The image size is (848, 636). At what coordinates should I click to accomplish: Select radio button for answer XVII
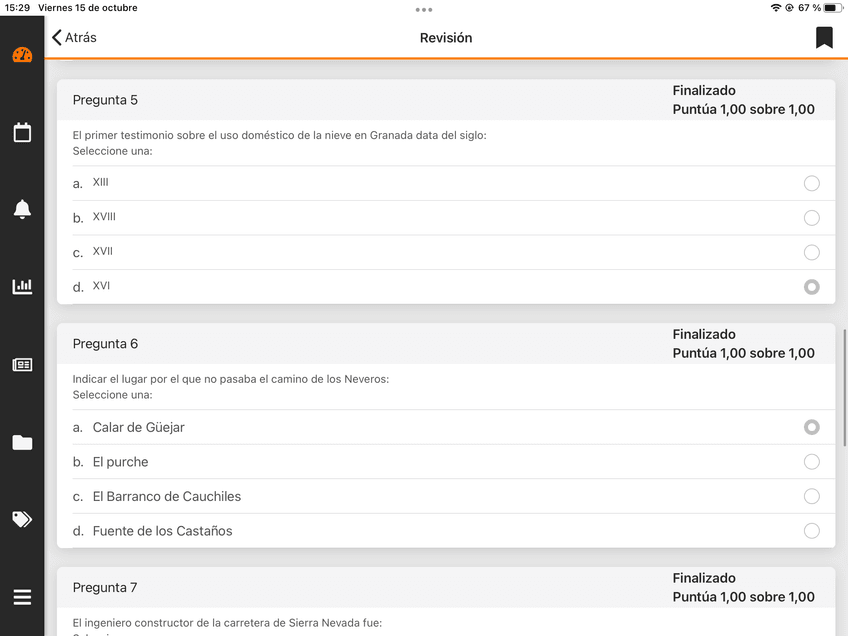(x=812, y=252)
